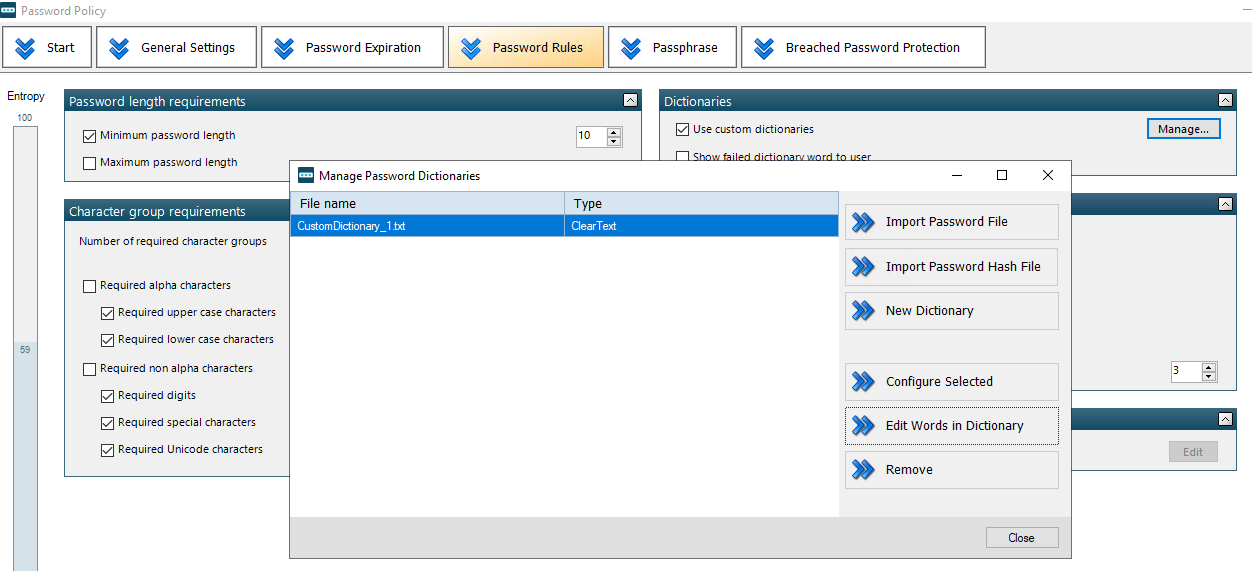
Task: Click the Manage... button
Action: click(x=1184, y=129)
